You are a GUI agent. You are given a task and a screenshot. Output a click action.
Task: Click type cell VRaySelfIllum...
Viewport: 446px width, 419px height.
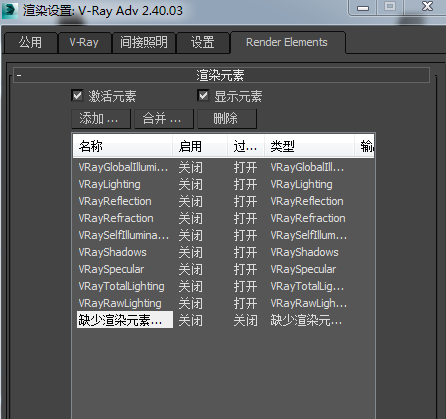click(x=309, y=235)
